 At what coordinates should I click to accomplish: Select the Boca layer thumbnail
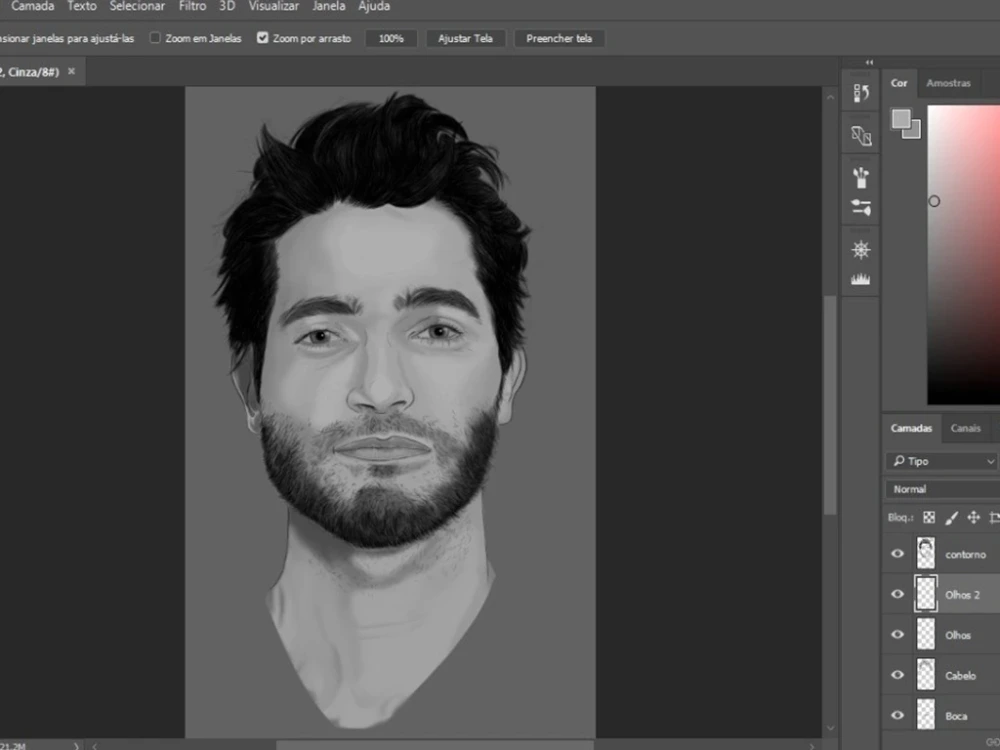[926, 715]
